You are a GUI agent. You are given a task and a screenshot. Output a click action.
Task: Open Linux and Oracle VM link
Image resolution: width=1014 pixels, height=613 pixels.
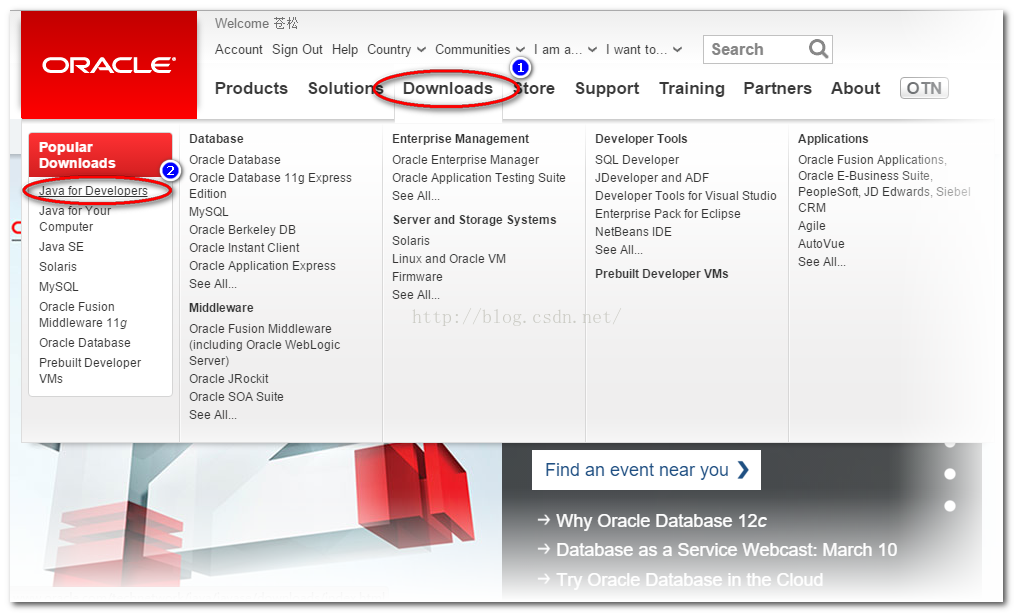[x=449, y=259]
